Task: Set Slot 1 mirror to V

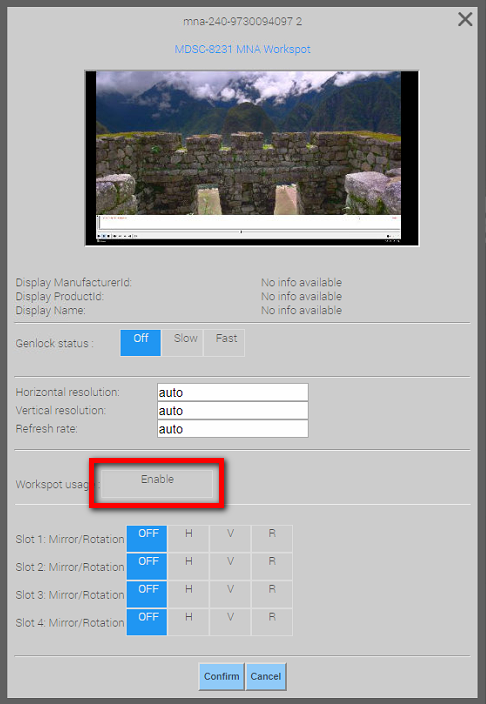Action: point(230,539)
